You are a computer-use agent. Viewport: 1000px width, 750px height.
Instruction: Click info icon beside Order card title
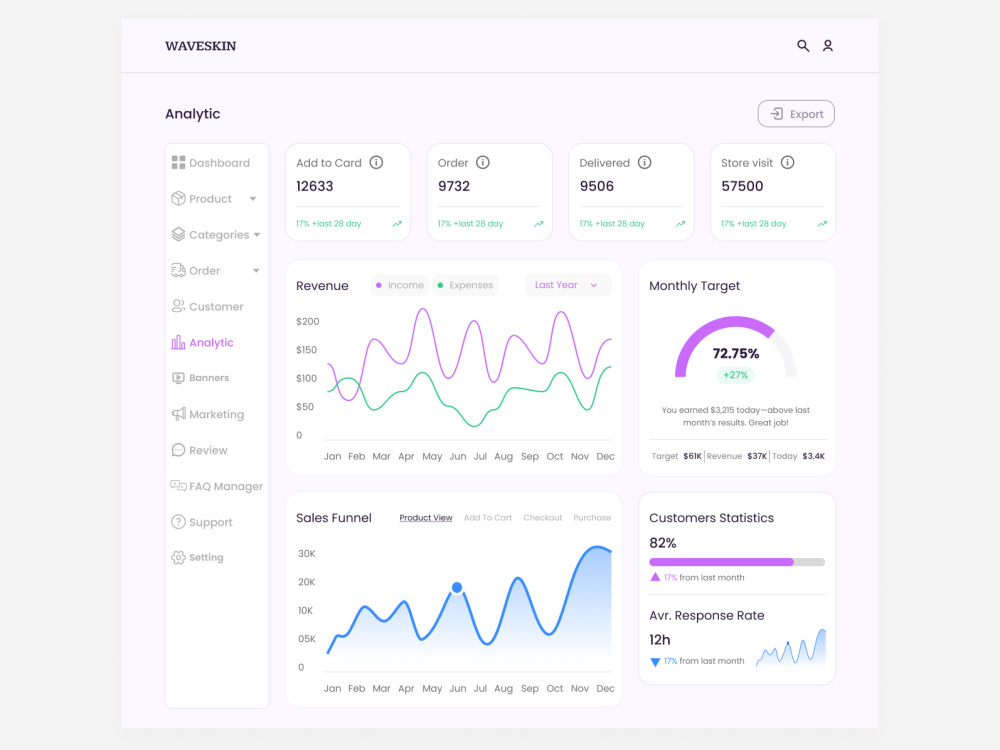[483, 163]
